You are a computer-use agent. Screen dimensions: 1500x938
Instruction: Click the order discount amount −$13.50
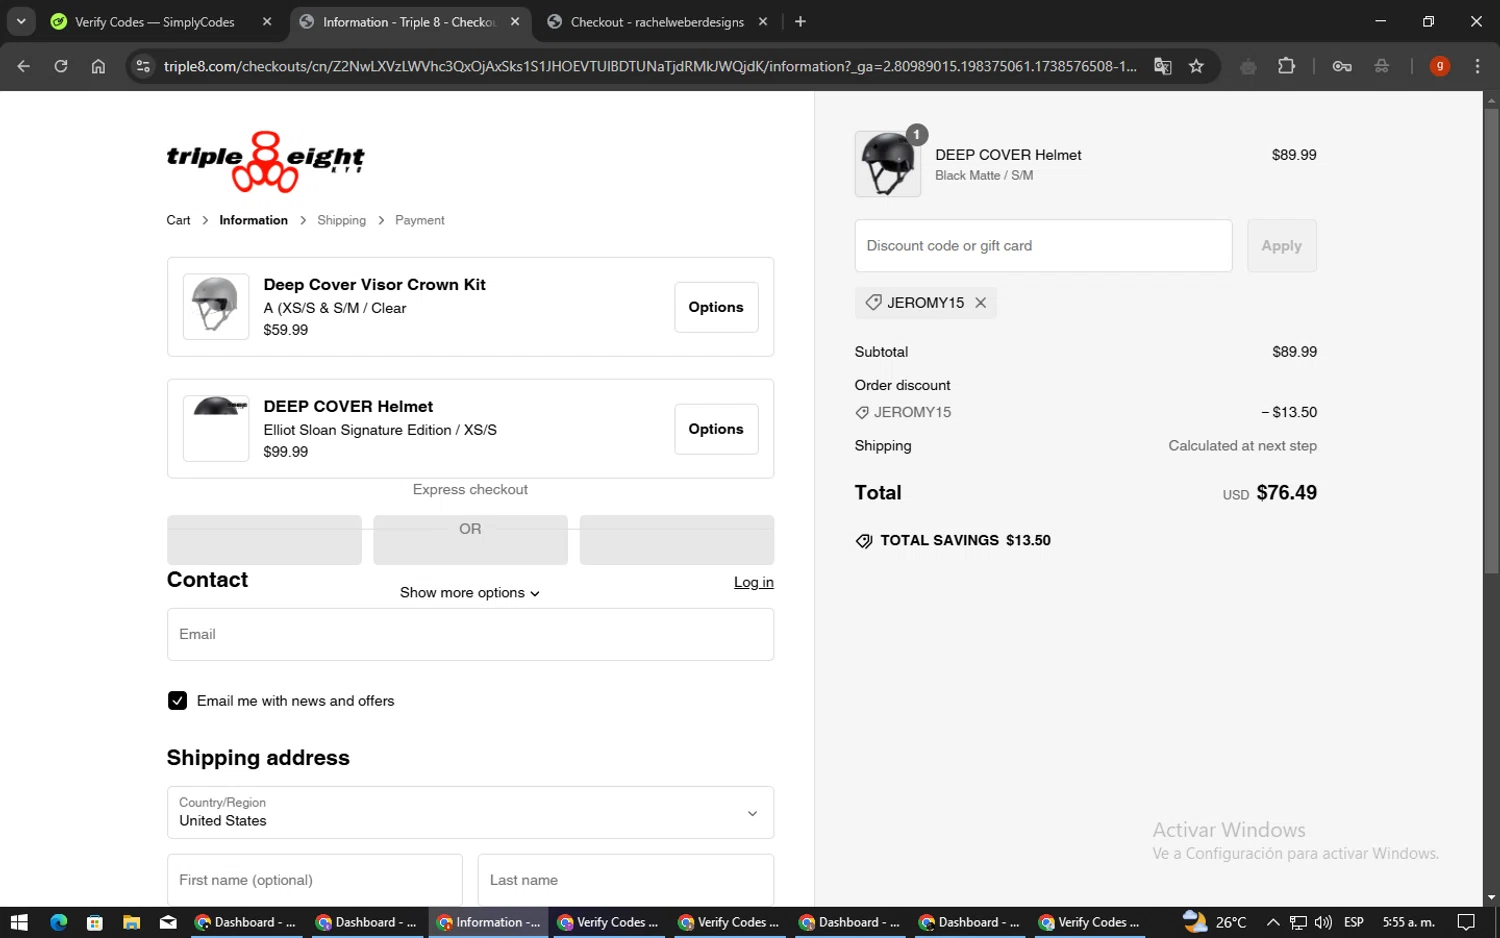(x=1289, y=412)
